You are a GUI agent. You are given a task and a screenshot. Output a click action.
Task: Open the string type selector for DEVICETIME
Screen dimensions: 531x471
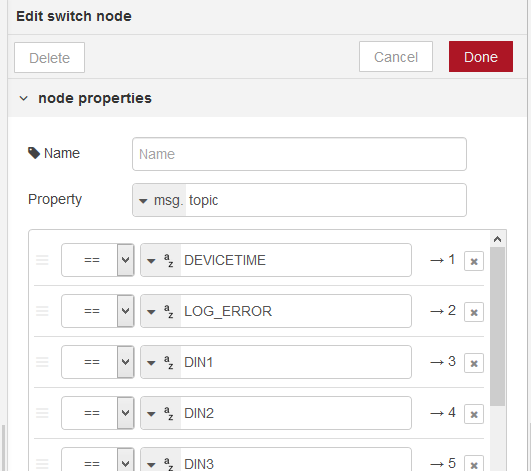pyautogui.click(x=161, y=260)
